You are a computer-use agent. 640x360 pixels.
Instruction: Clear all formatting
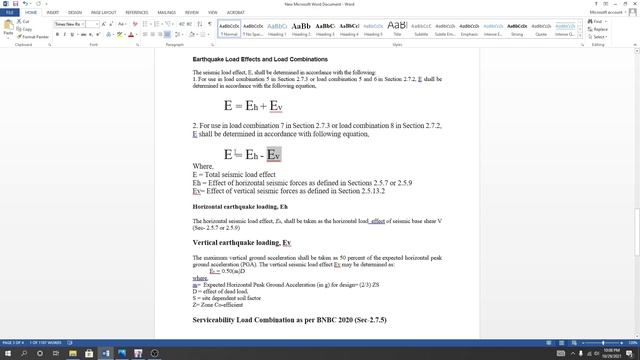pos(135,24)
